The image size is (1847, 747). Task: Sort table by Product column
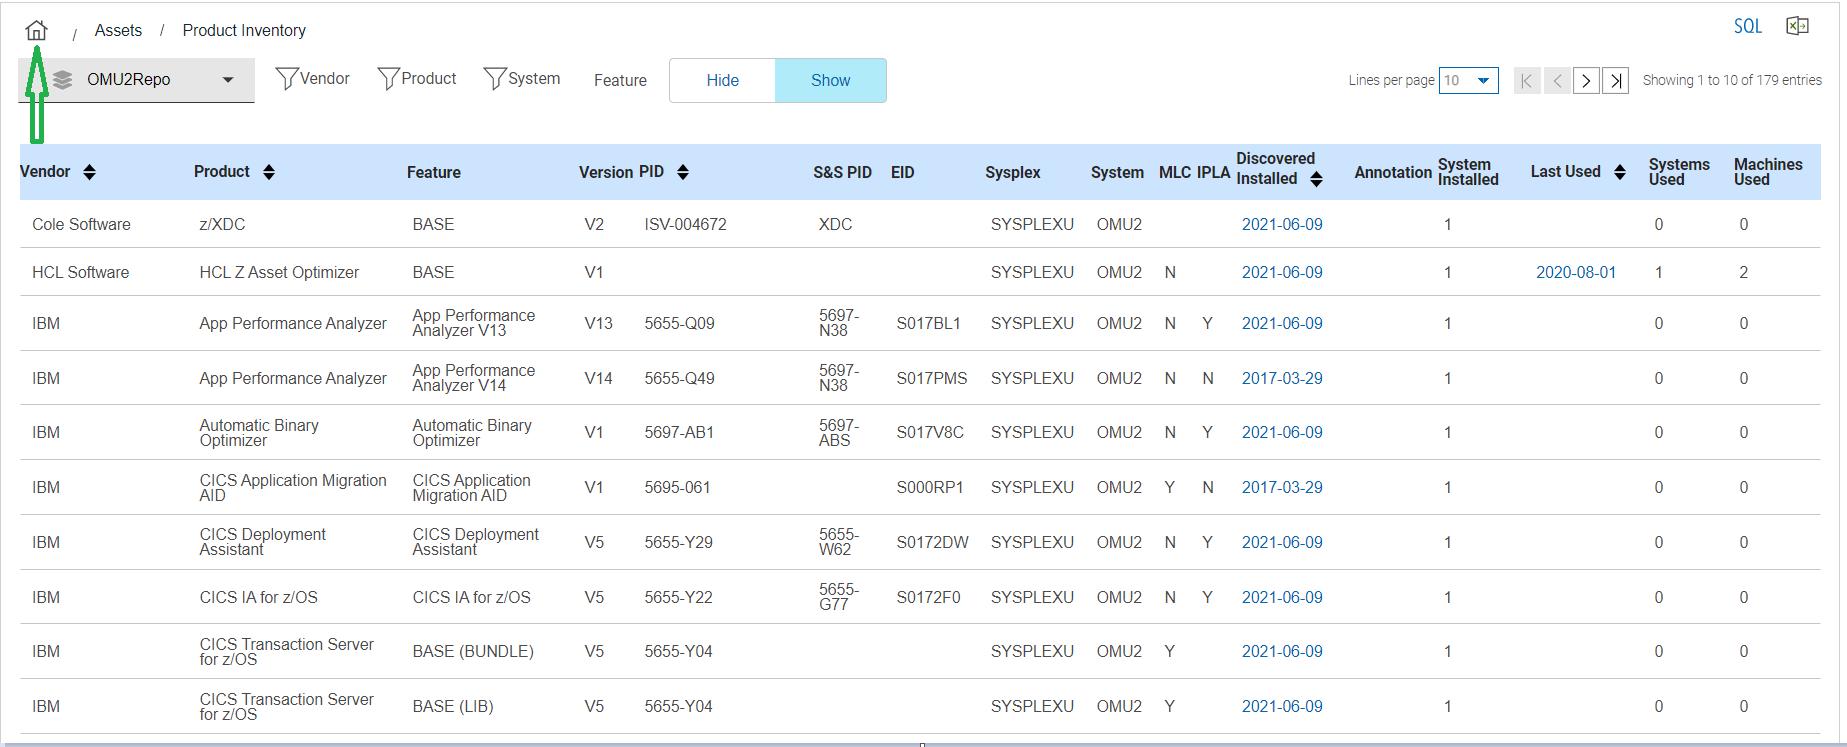tap(268, 172)
